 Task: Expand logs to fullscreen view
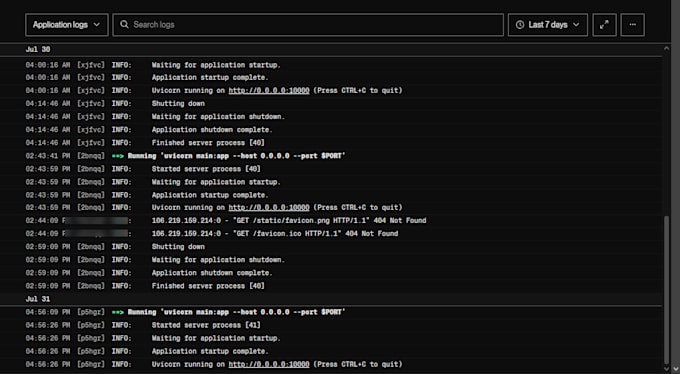point(604,25)
